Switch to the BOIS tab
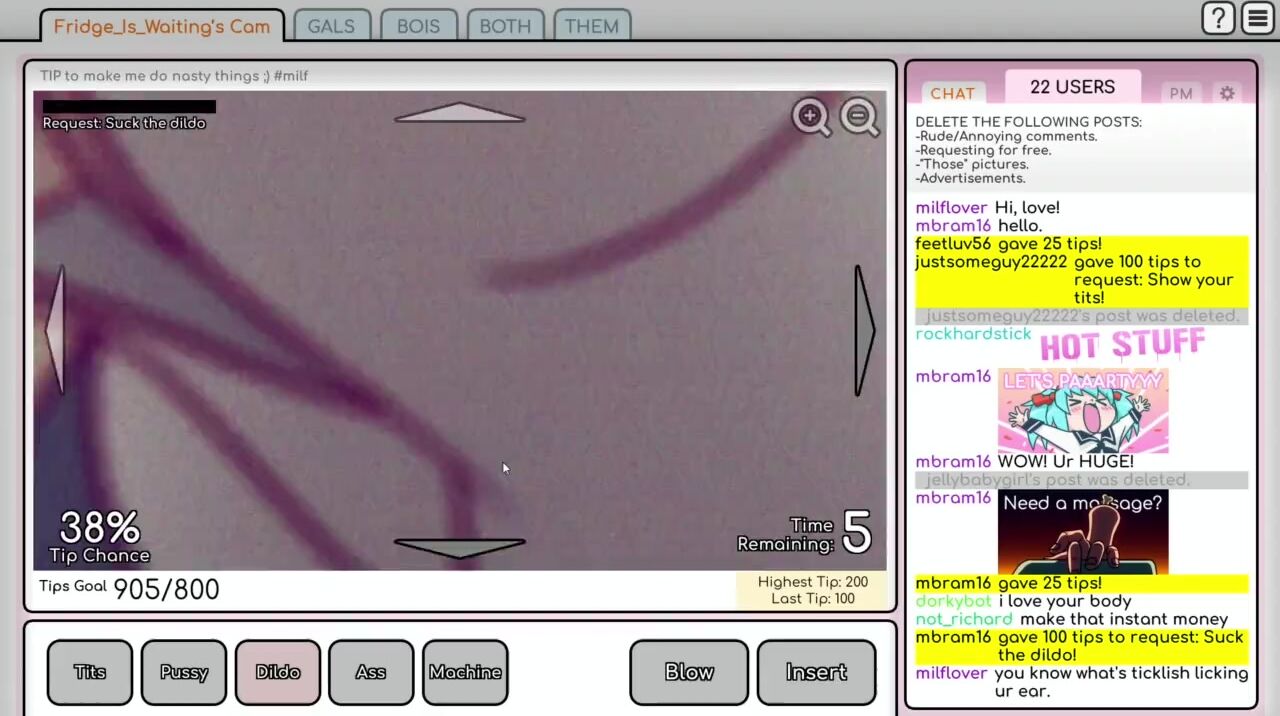 tap(418, 26)
